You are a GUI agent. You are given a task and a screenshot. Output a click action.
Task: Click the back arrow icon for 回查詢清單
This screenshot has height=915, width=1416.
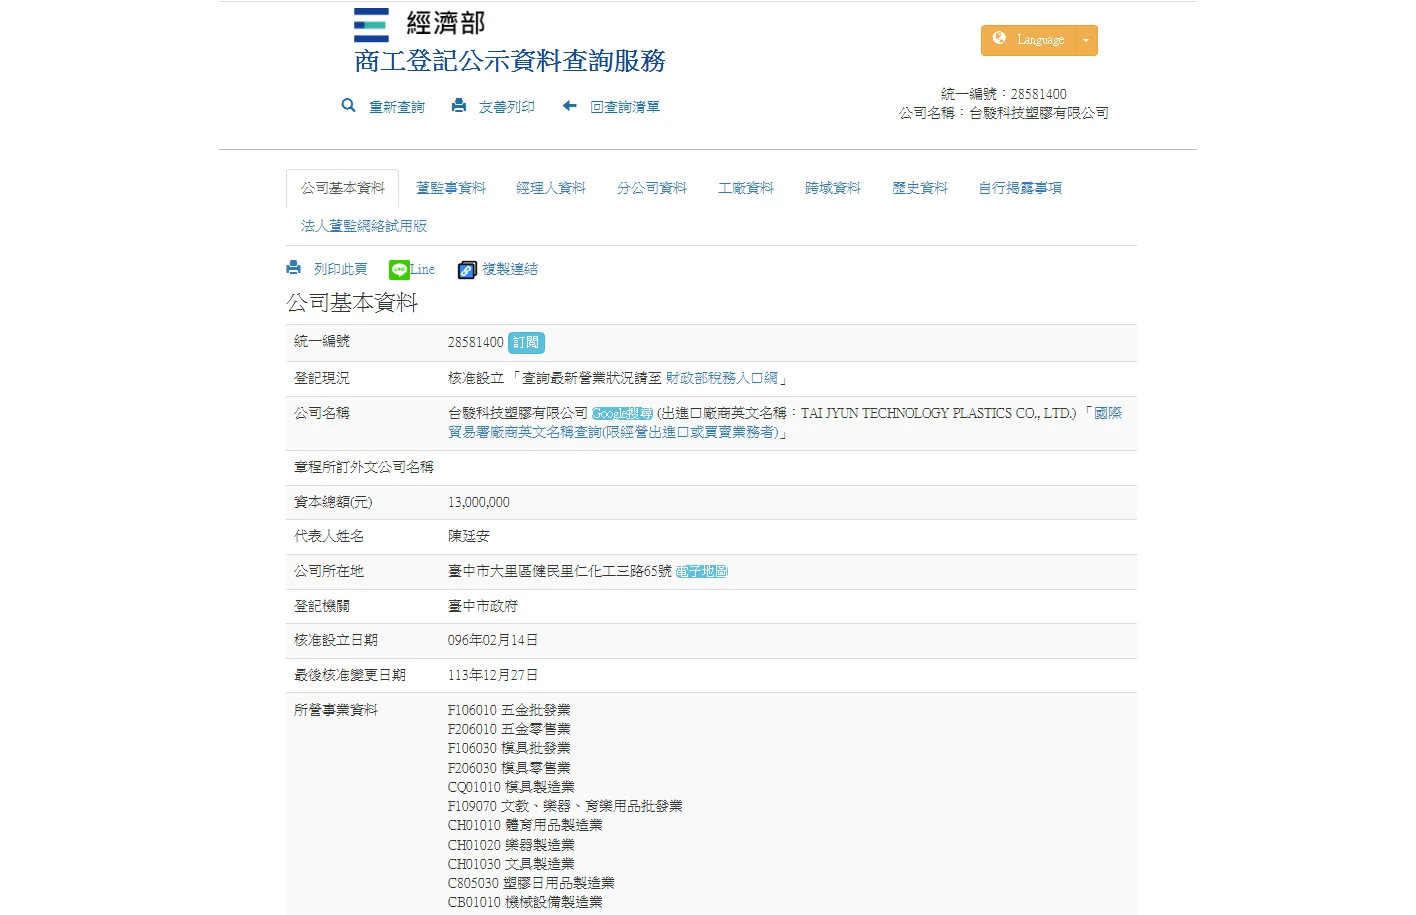[569, 105]
